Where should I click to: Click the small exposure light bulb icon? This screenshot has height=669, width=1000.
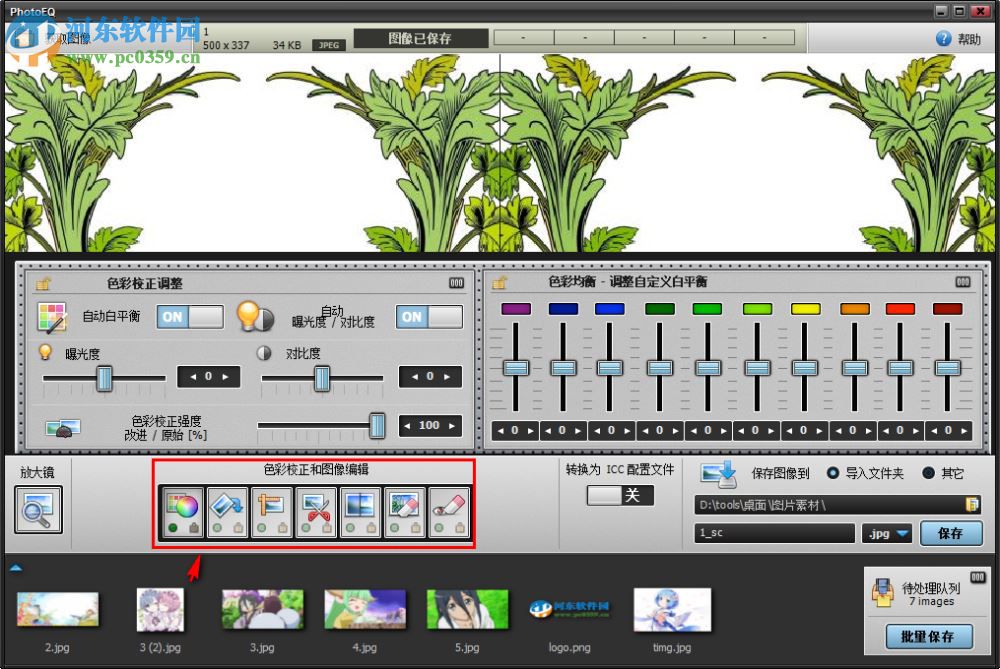(45, 352)
